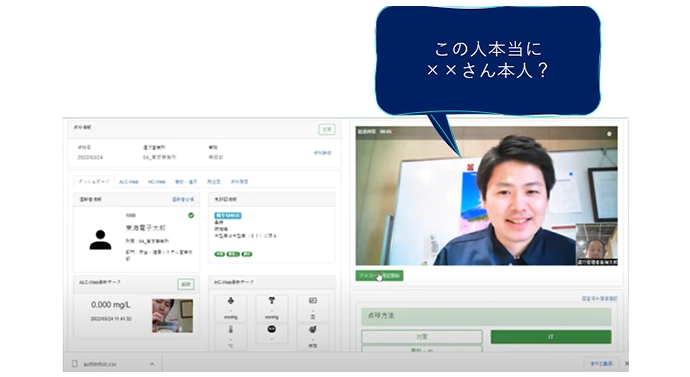Click the driver name in driver info
The width and height of the screenshot is (690, 377).
(x=146, y=228)
